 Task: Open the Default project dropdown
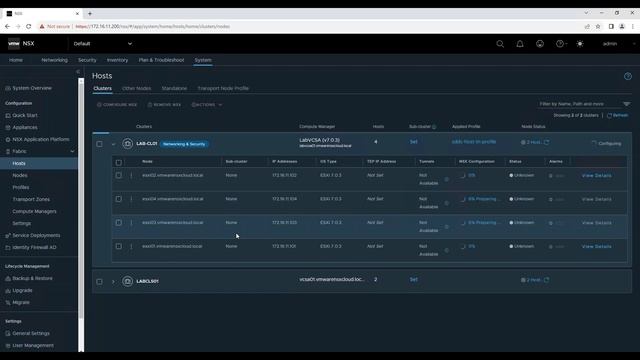coord(102,44)
